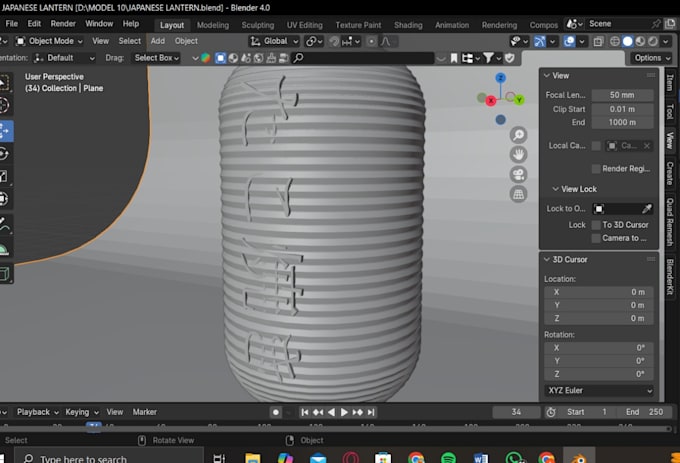This screenshot has width=680, height=463.
Task: Enable the Camera to View checkbox
Action: click(x=596, y=238)
